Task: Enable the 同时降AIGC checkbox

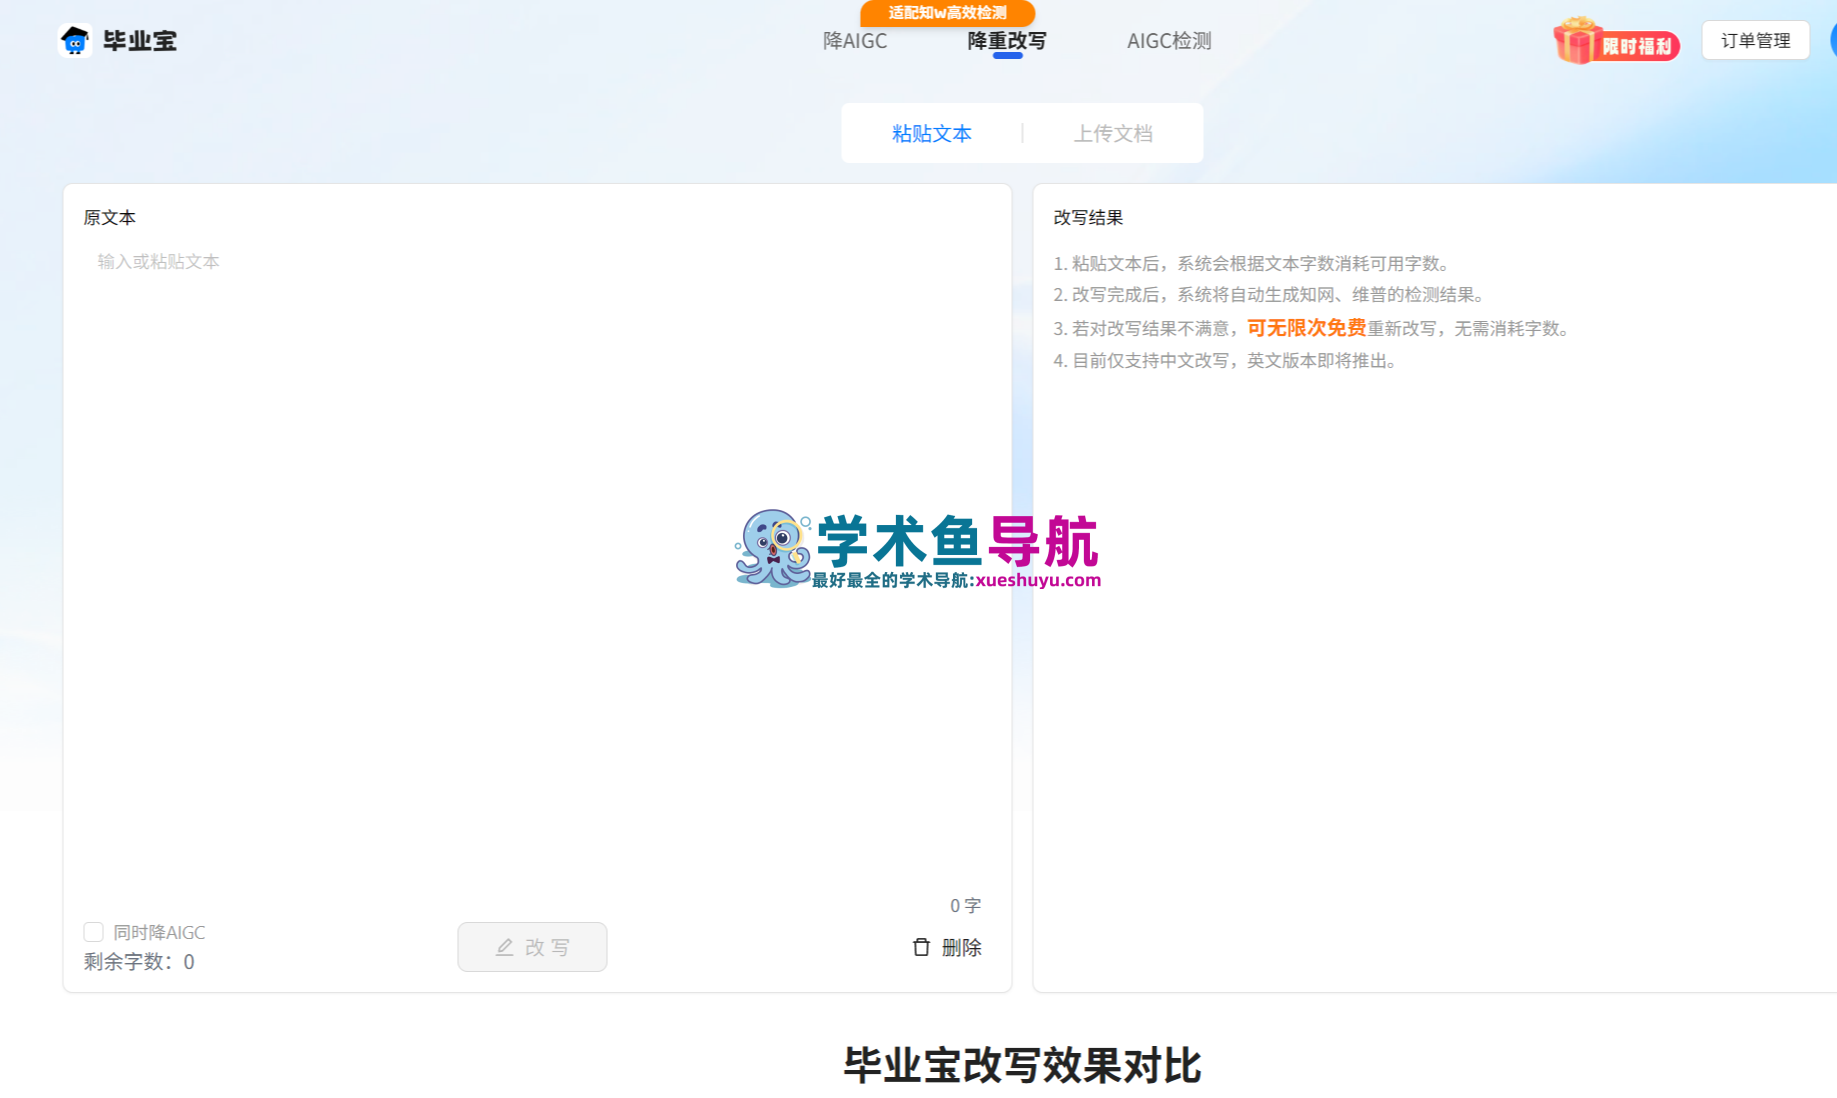Action: click(93, 931)
